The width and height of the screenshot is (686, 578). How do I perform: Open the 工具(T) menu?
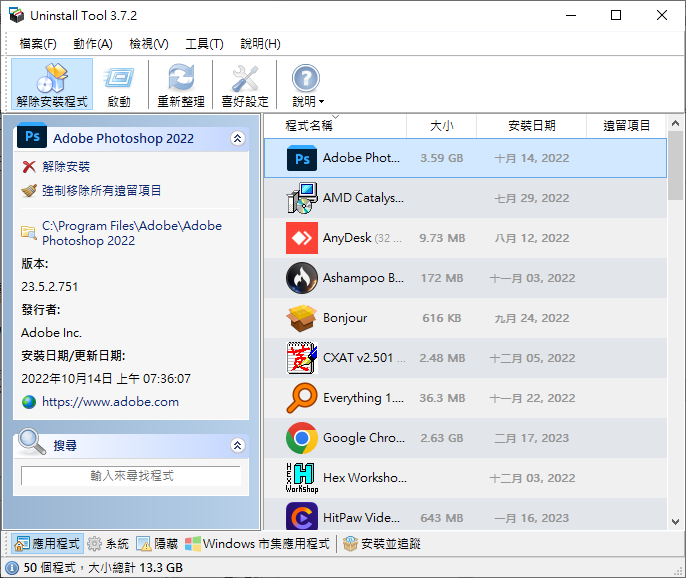point(204,44)
